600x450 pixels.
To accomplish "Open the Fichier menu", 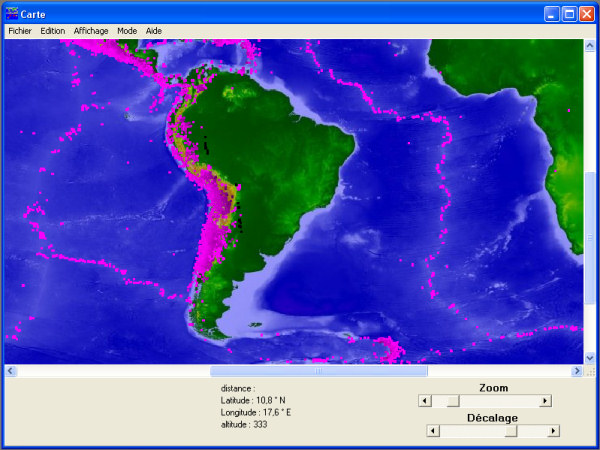I will (20, 31).
